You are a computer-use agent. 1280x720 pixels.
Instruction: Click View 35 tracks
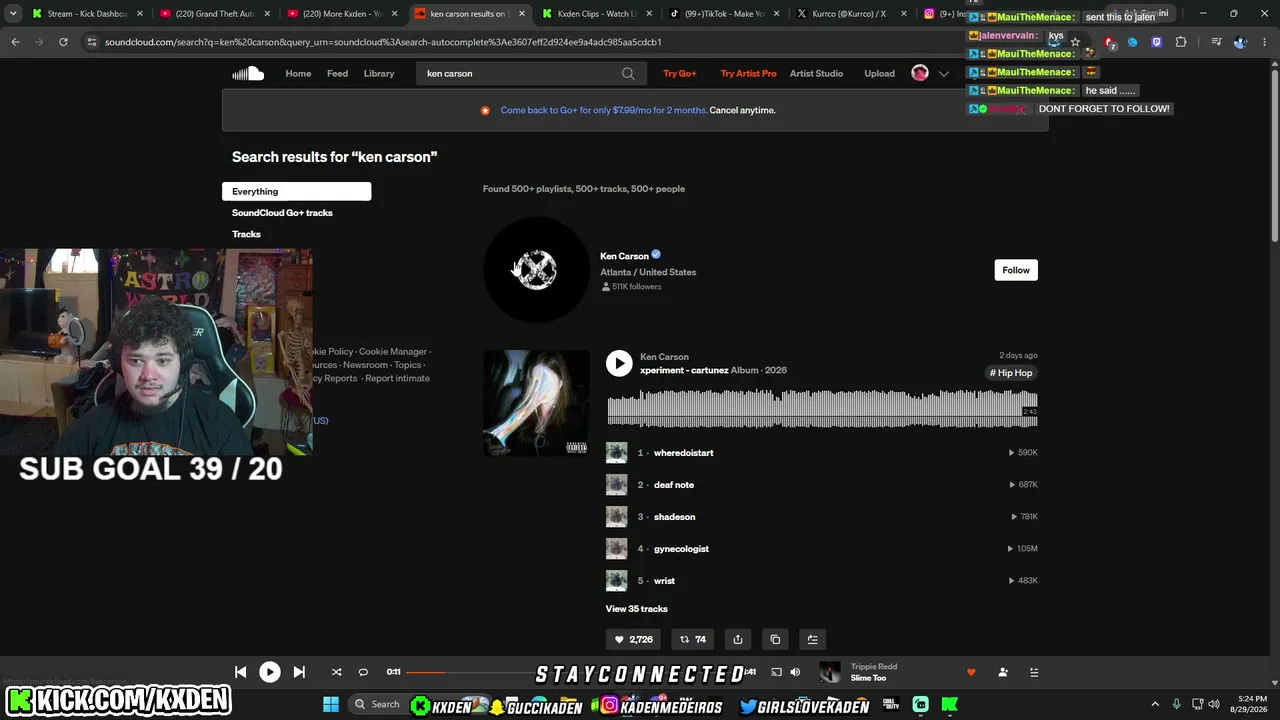pos(636,609)
